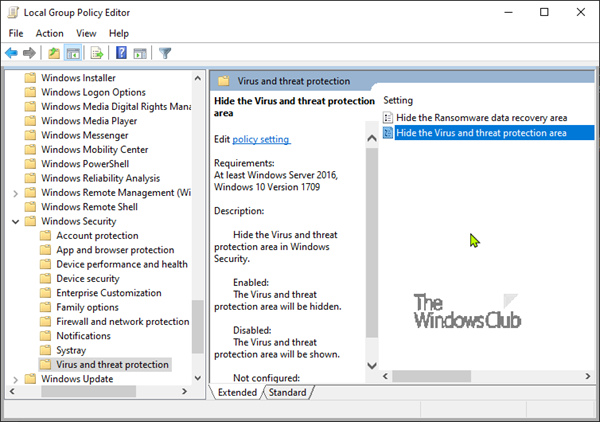Viewport: 600px width, 422px height.
Task: Click the policy setting link
Action: tap(261, 139)
